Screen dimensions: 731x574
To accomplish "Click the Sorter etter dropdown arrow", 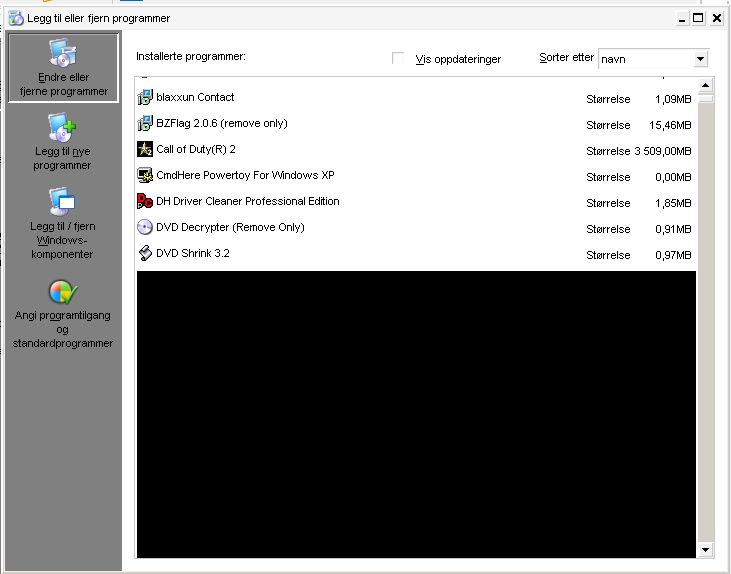I will pos(700,59).
